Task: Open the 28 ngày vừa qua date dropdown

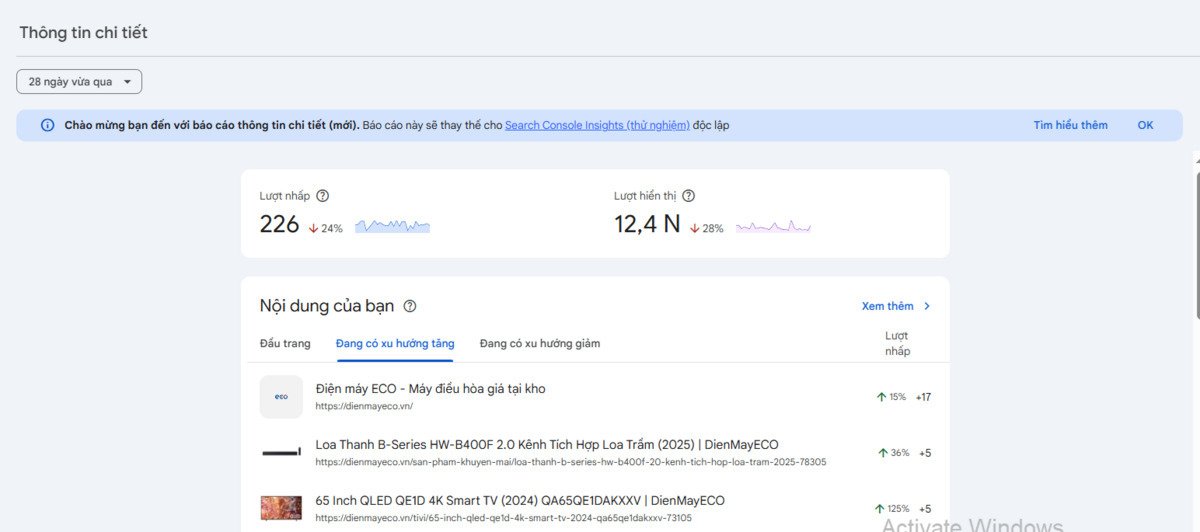Action: coord(79,82)
